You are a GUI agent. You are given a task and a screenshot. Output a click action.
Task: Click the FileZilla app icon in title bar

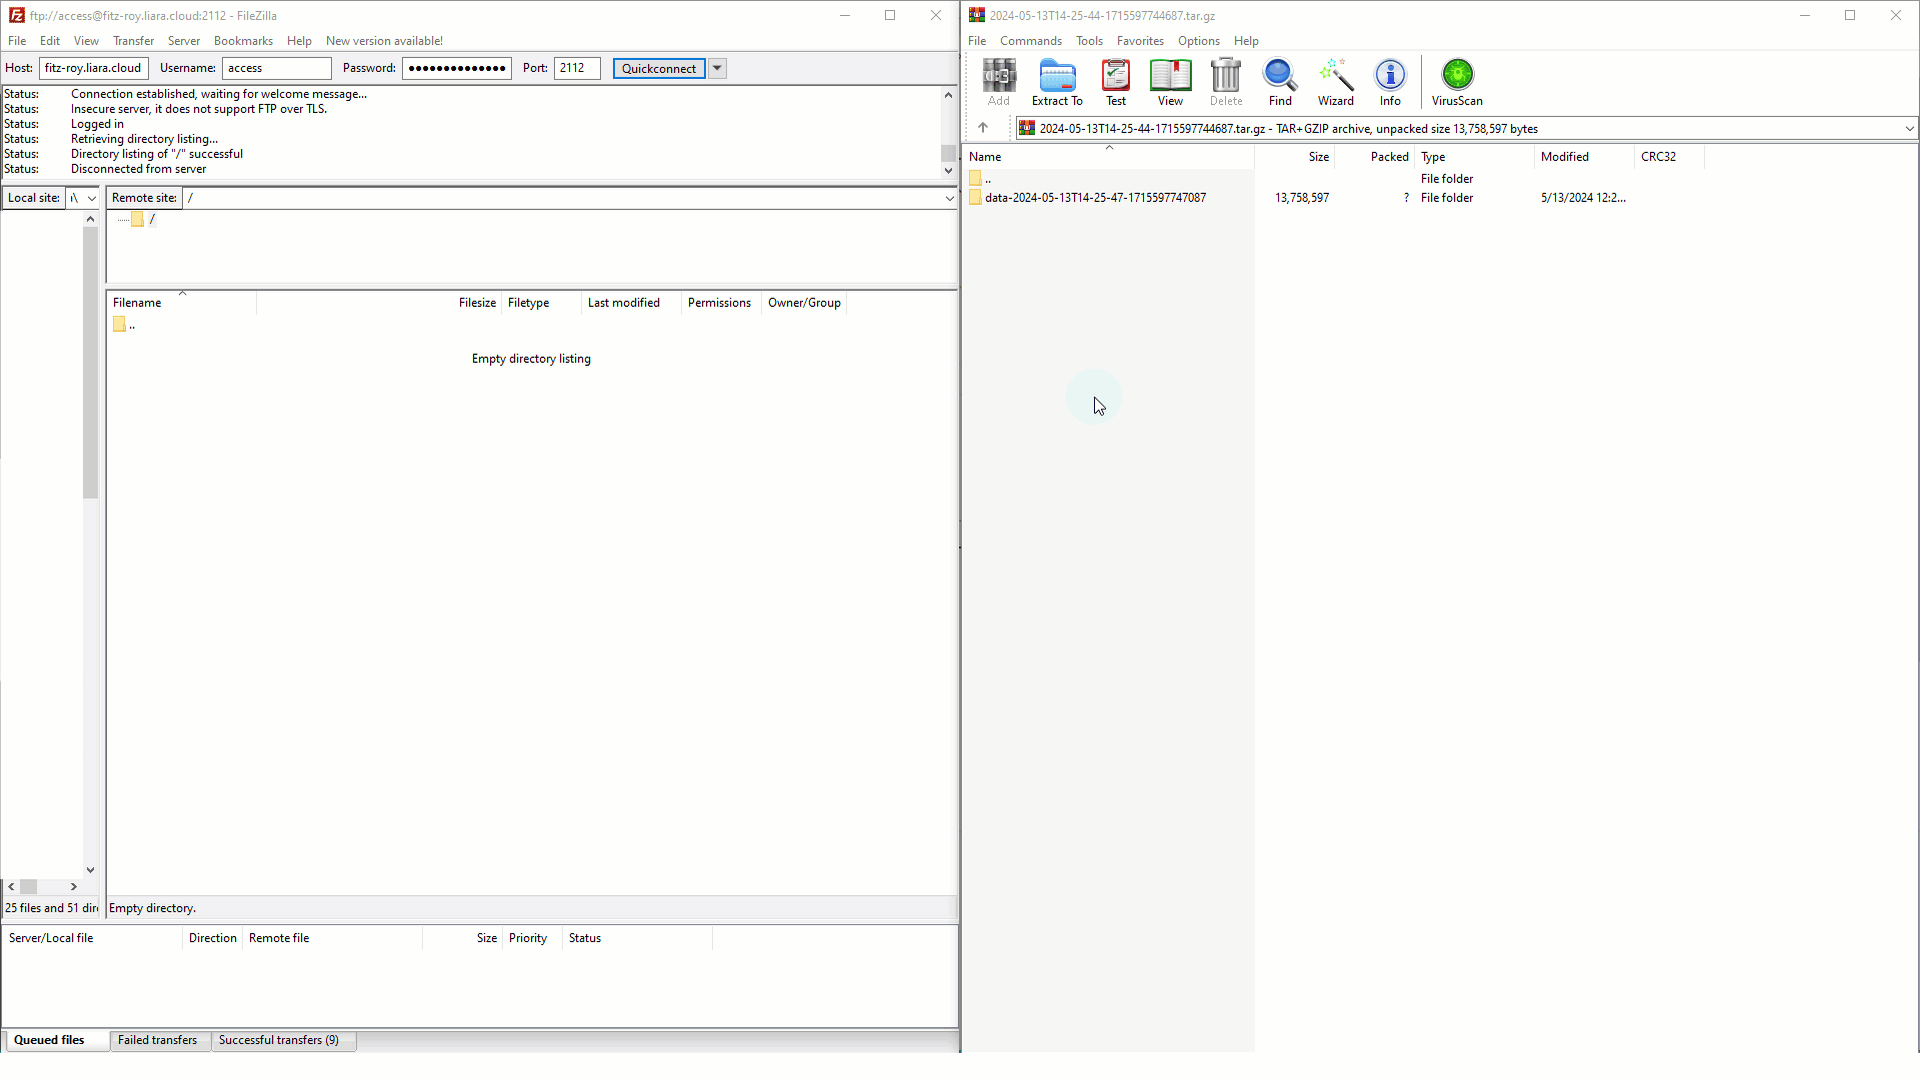16,15
